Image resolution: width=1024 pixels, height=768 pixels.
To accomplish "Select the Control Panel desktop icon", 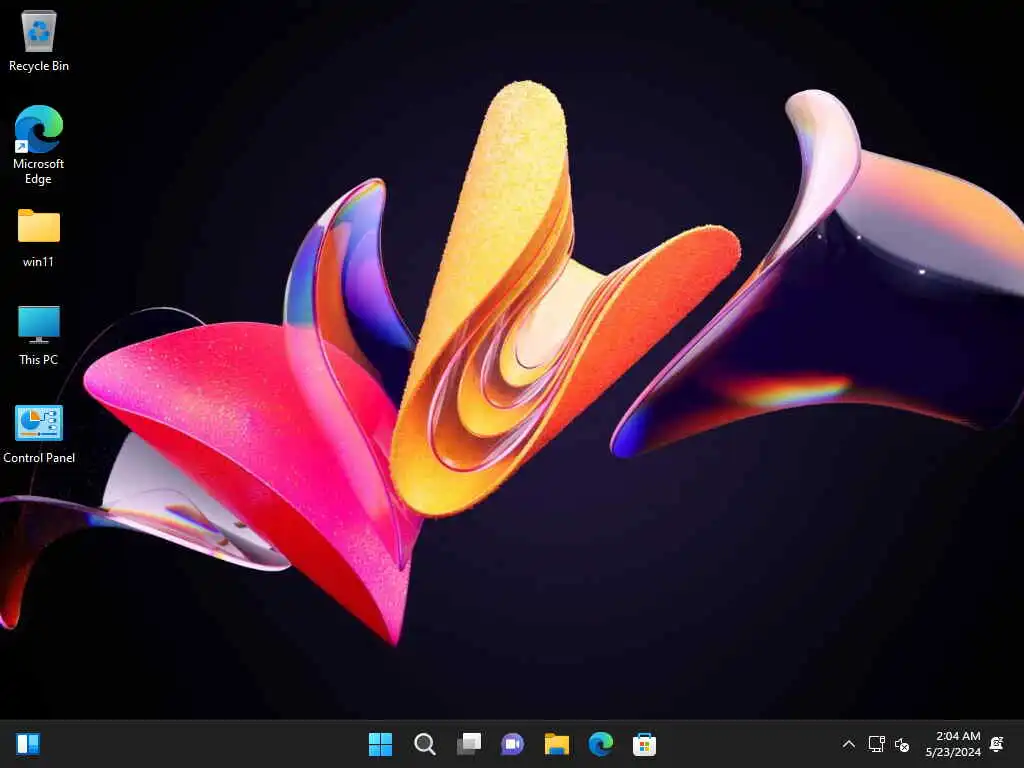I will 39,434.
